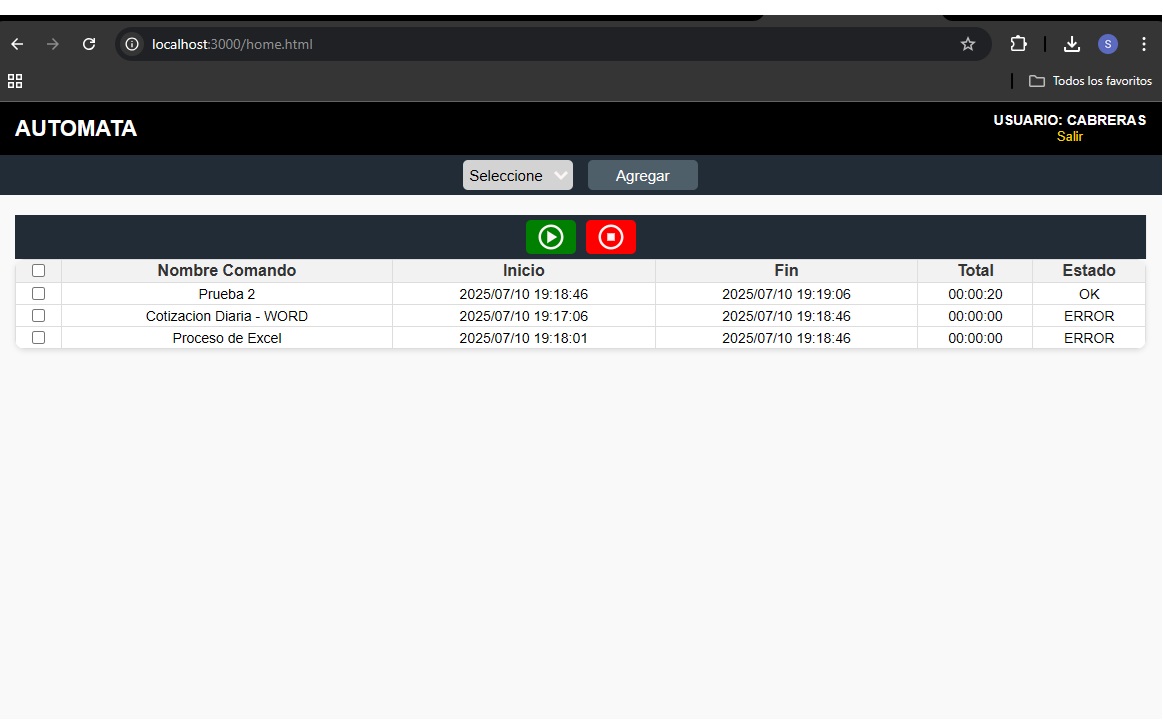Open browser downloads icon
Image resolution: width=1164 pixels, height=723 pixels.
point(1071,45)
